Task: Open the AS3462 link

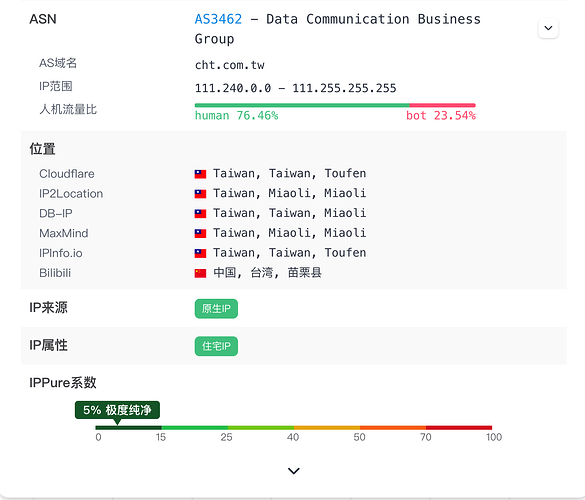Action: [x=218, y=19]
